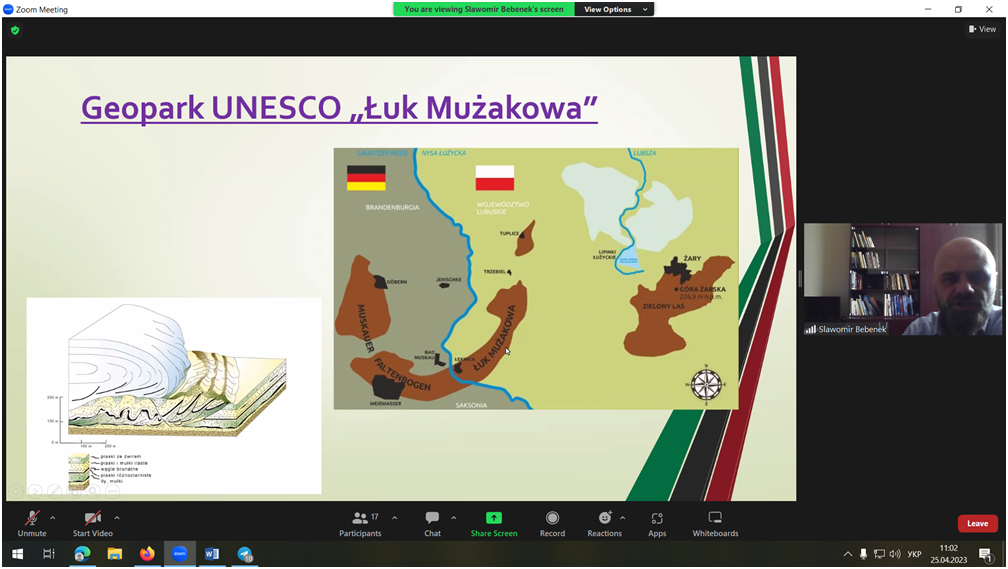Click the green encryption shield icon

click(15, 31)
